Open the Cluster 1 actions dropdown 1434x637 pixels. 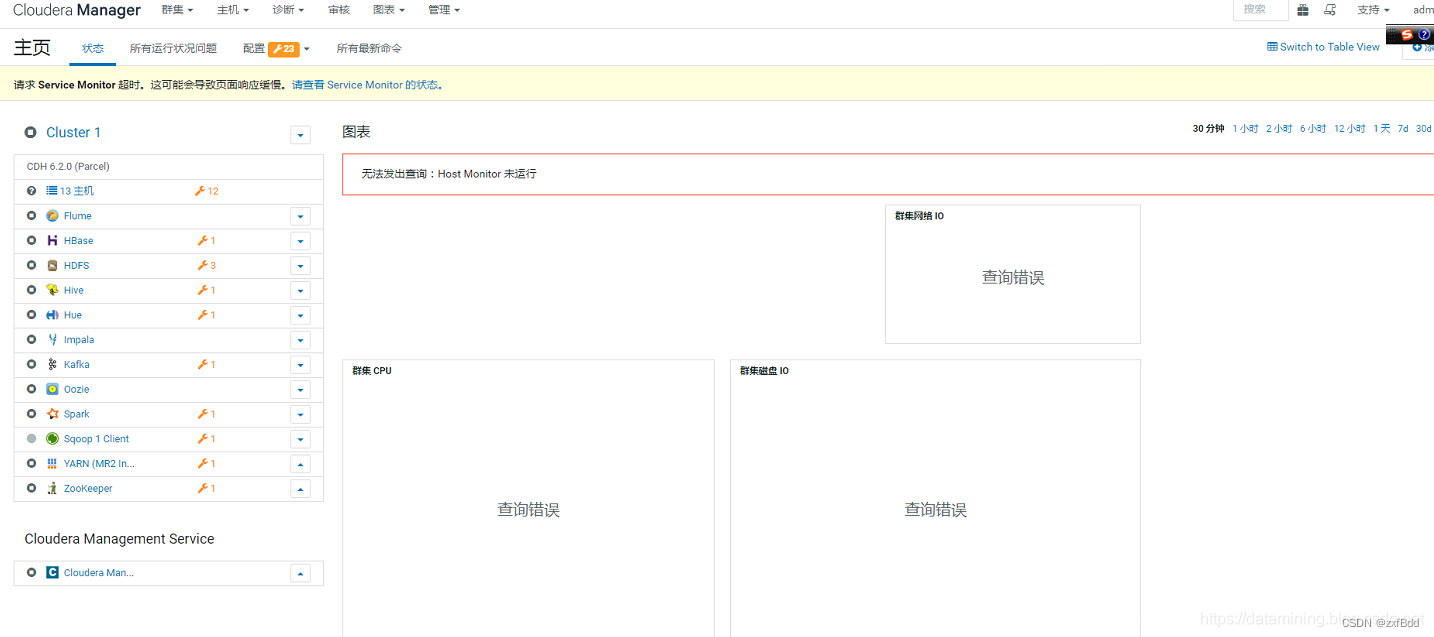300,134
